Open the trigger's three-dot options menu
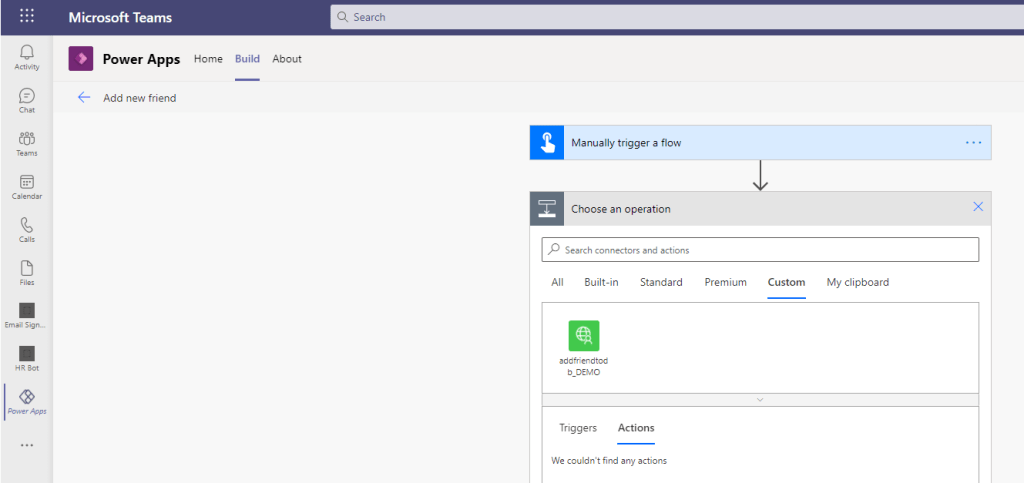Viewport: 1024px width, 483px height. [973, 143]
